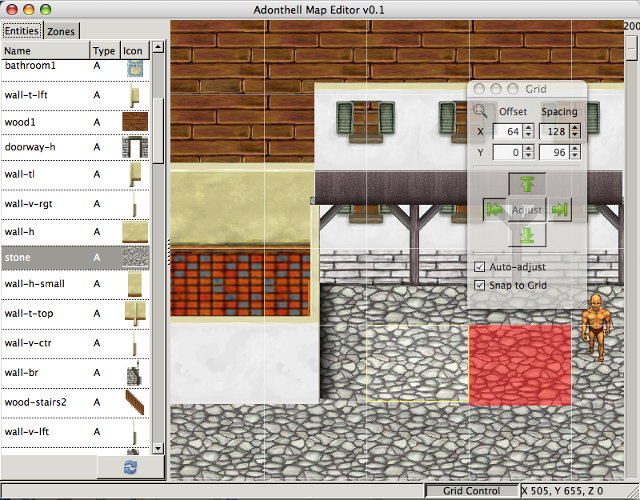Click the refresh icon below entity list
The image size is (640, 500).
coord(130,467)
